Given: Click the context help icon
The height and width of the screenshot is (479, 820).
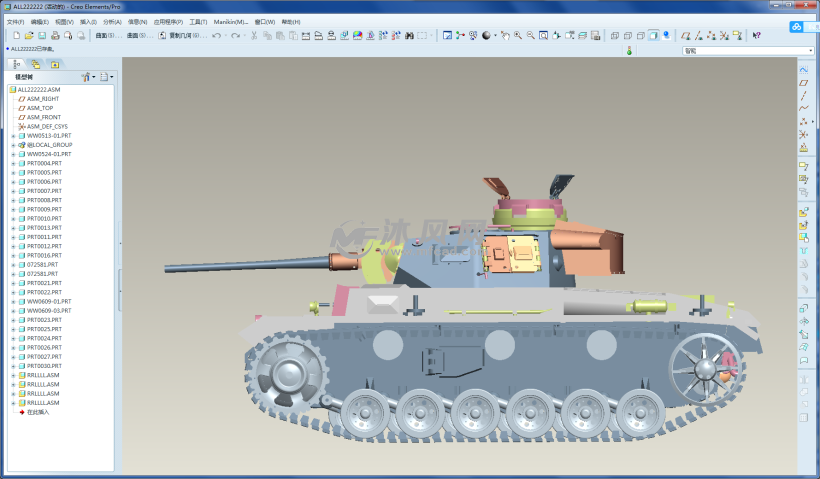Looking at the screenshot, I should [x=756, y=35].
